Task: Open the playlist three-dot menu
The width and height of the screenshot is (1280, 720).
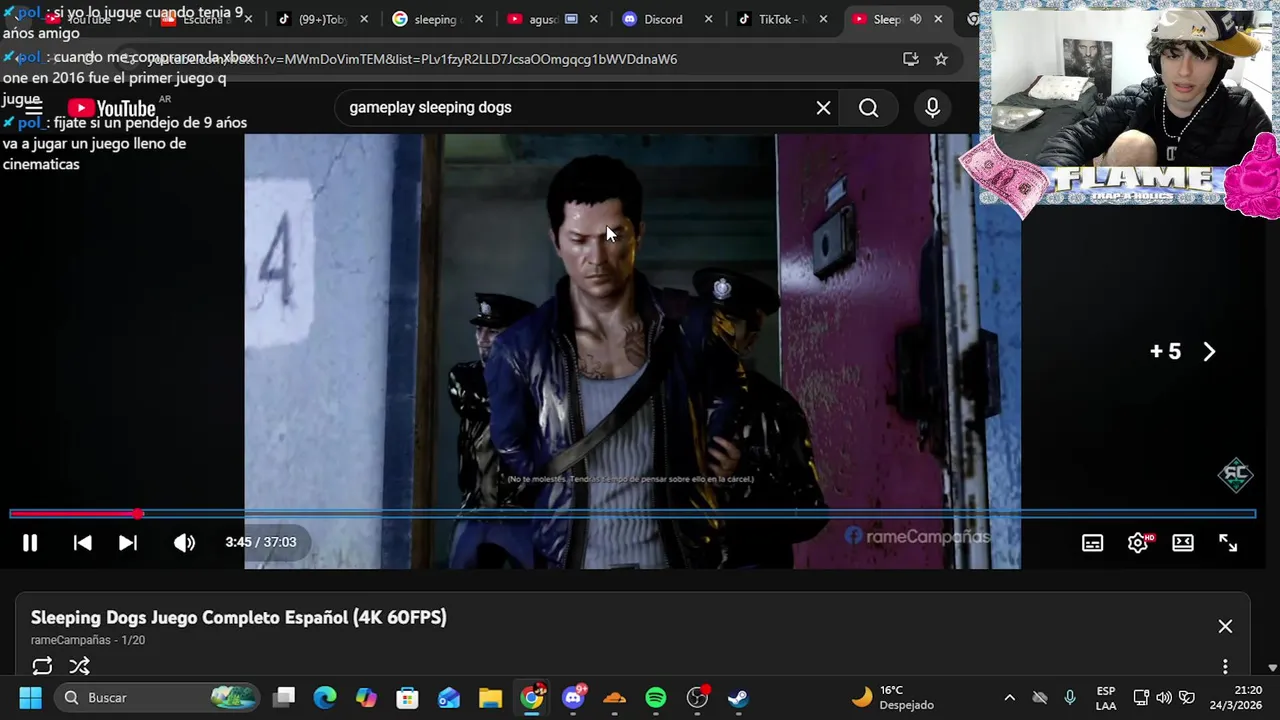Action: (x=1225, y=667)
